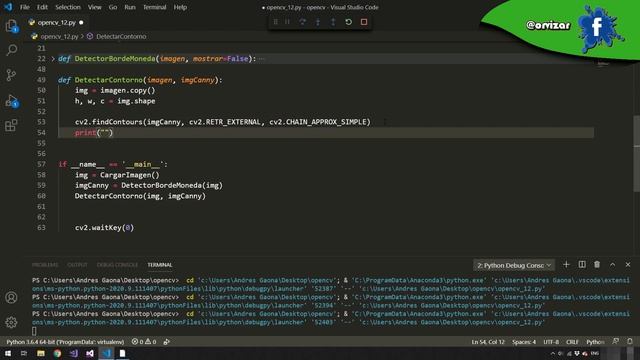Select the opencv_12.py editor tab
The width and height of the screenshot is (640, 360).
point(56,22)
